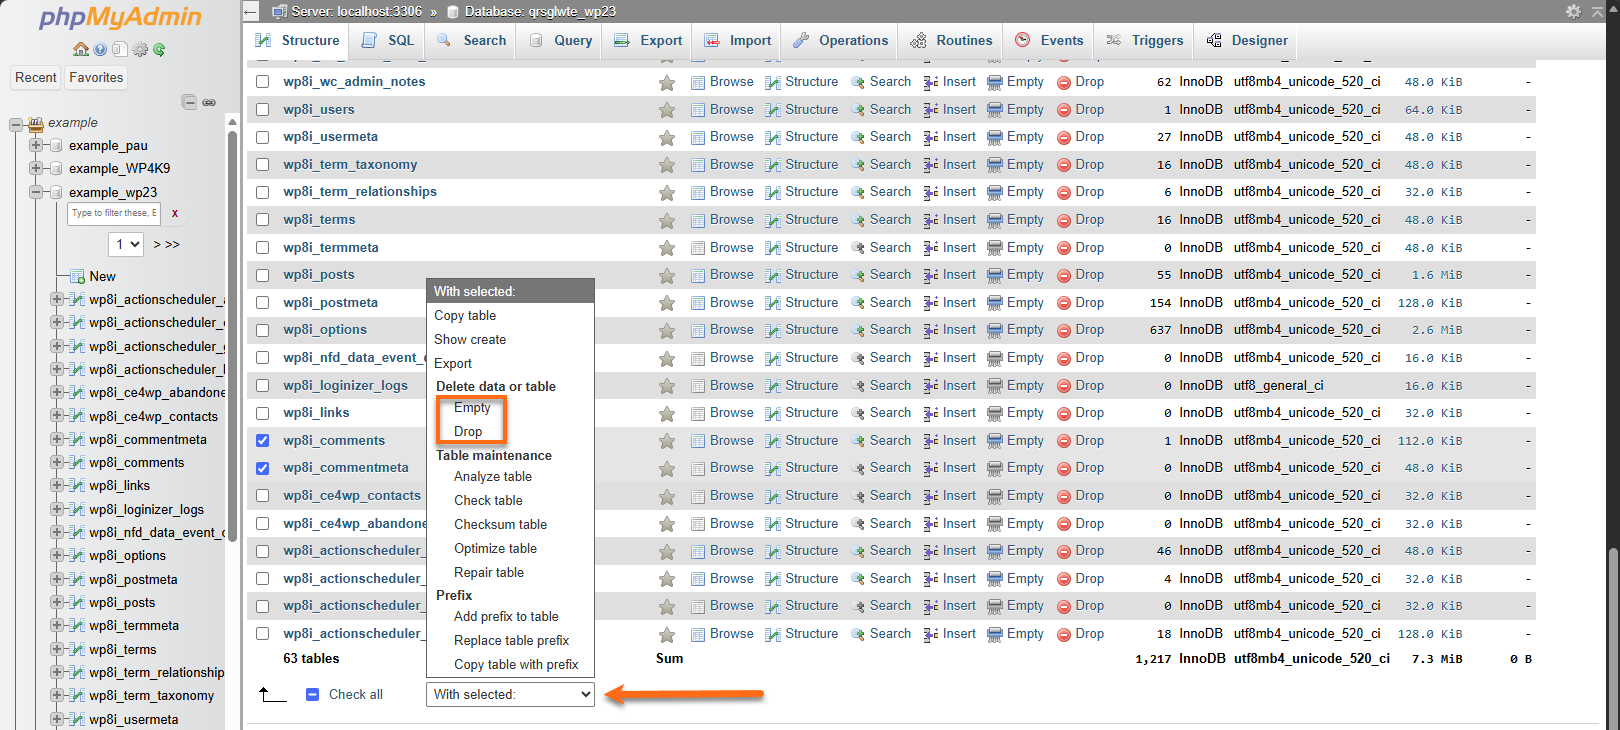Screen dimensions: 1620x730
Task: Go to phpMyAdmin home via house icon
Action: tap(81, 49)
